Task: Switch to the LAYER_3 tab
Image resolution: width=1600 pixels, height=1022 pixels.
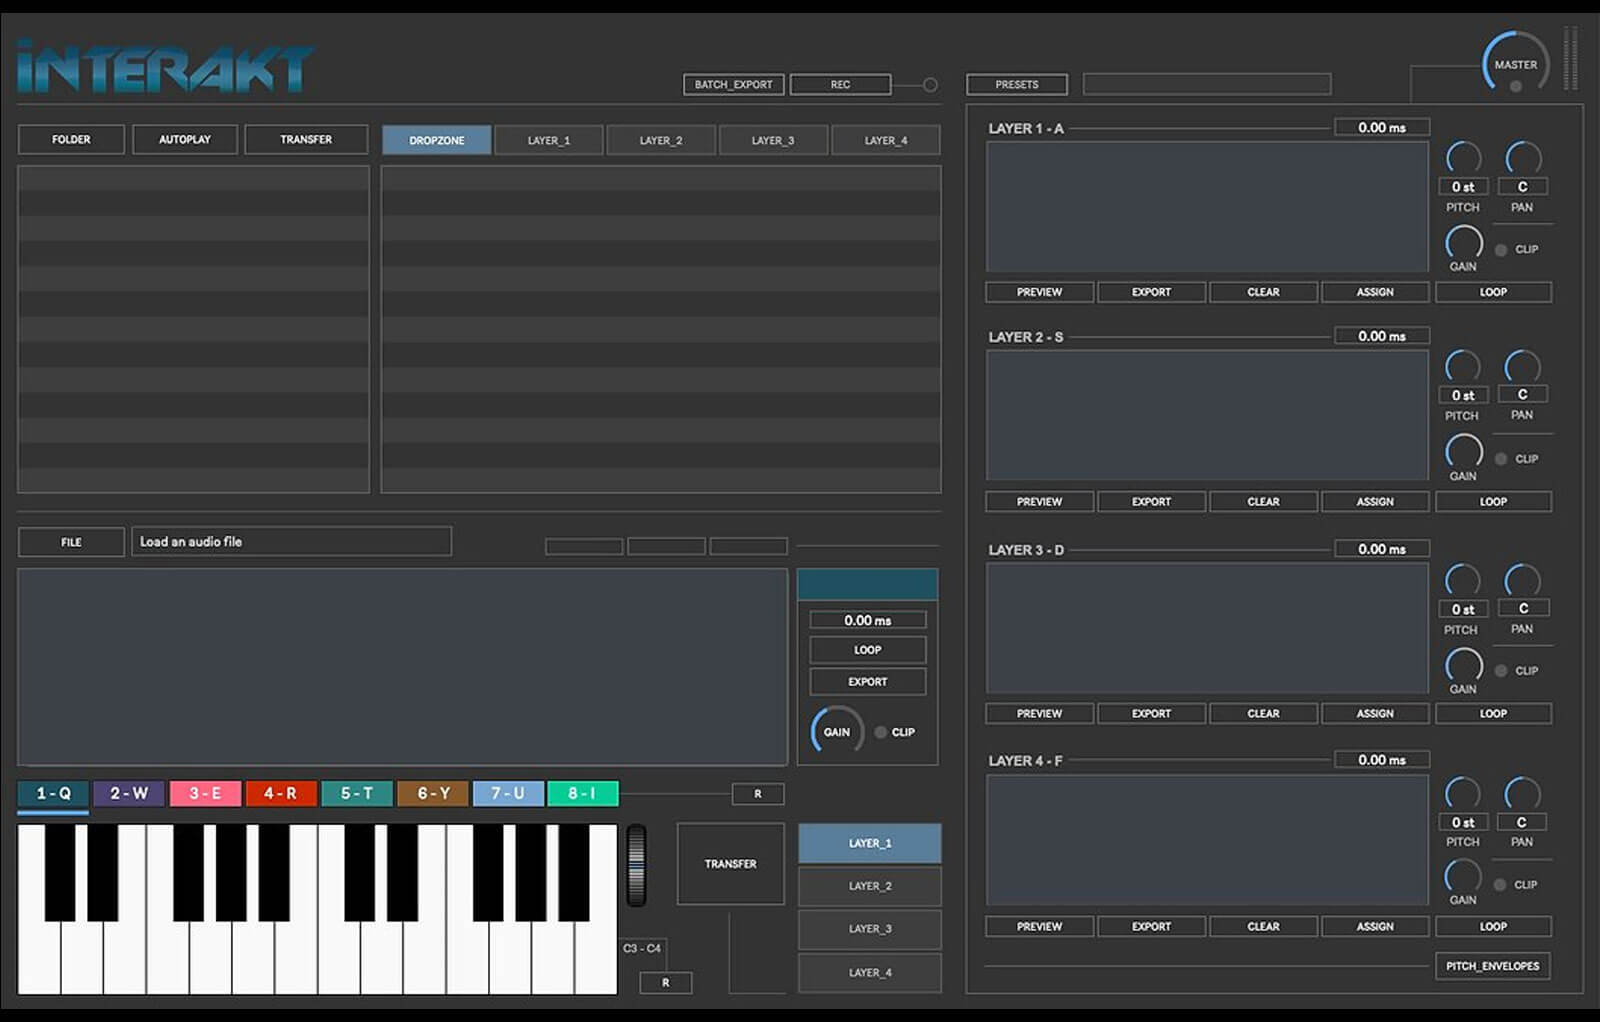Action: point(772,140)
